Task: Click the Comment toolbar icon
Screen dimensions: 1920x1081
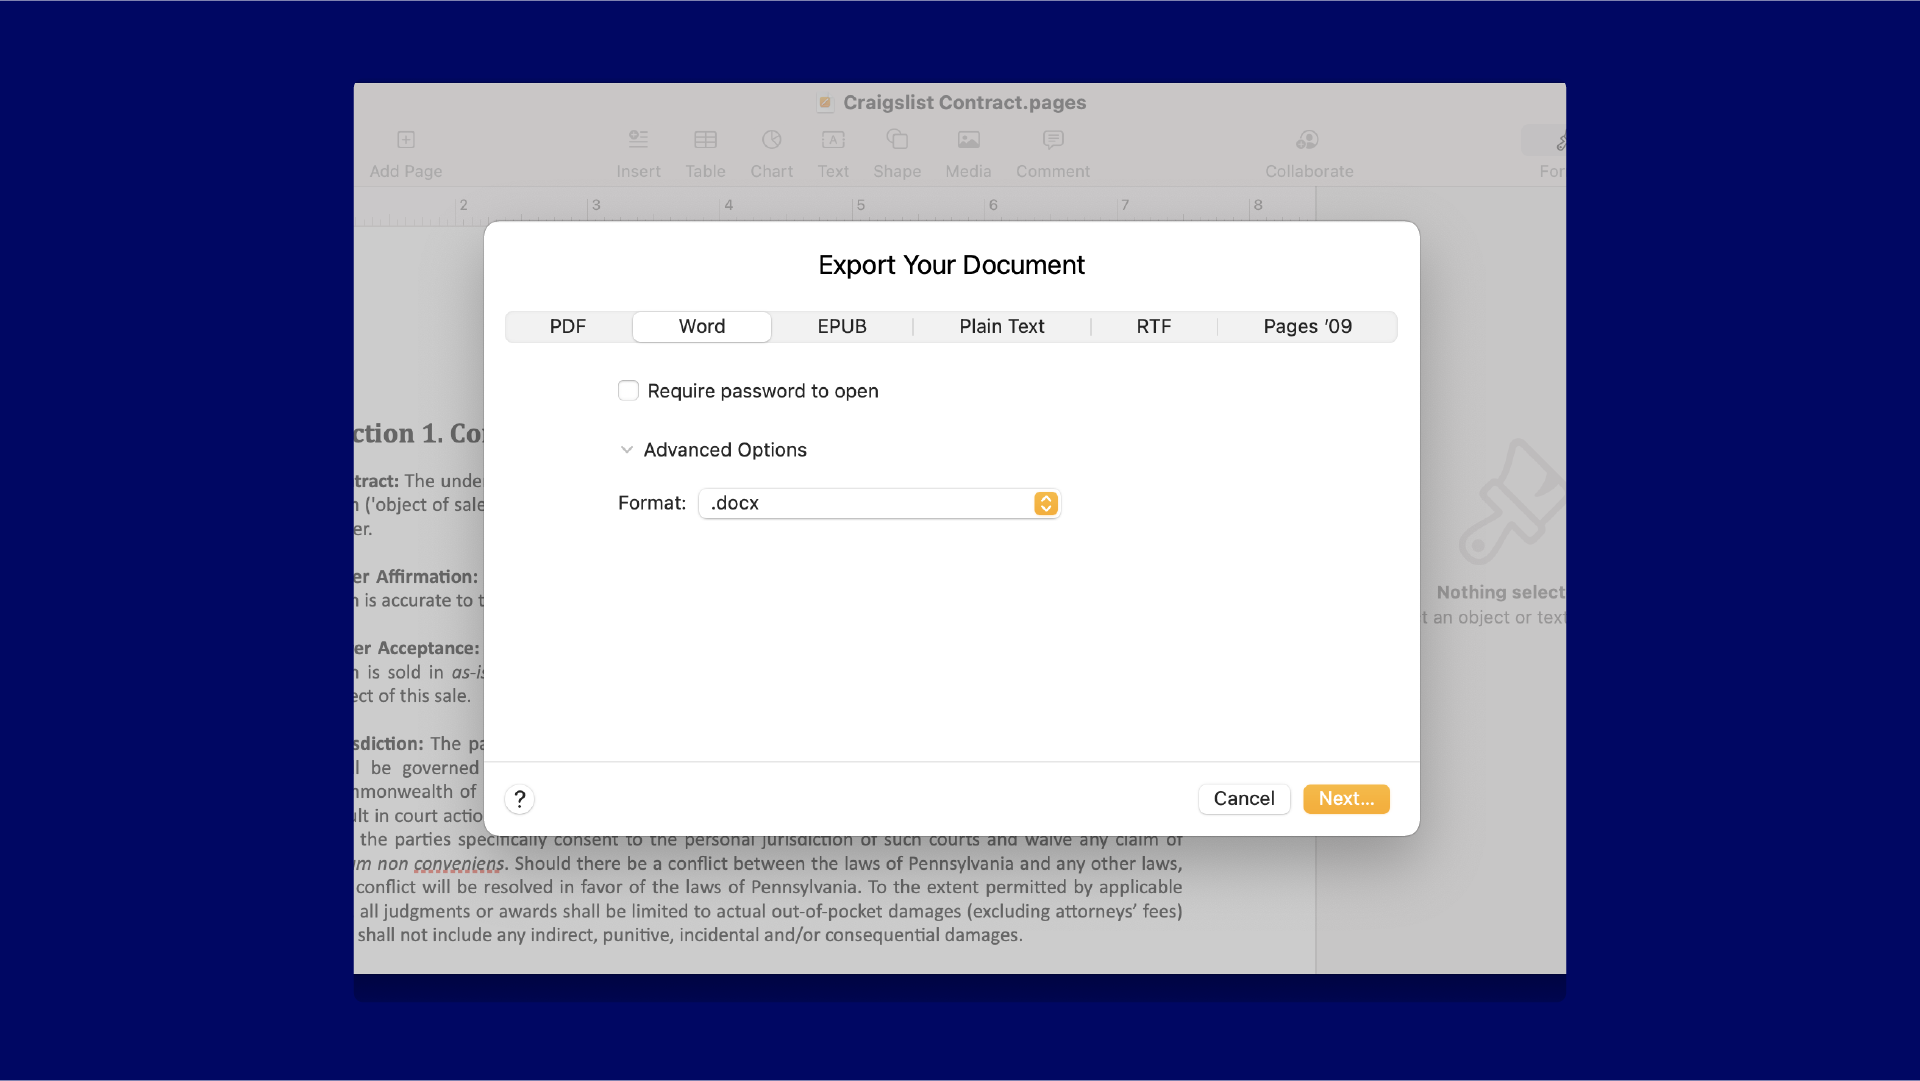Action: (x=1053, y=140)
